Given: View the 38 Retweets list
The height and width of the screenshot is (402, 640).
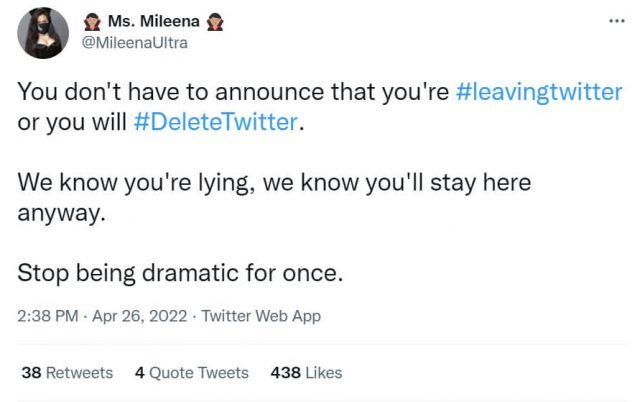Looking at the screenshot, I should pyautogui.click(x=67, y=373).
